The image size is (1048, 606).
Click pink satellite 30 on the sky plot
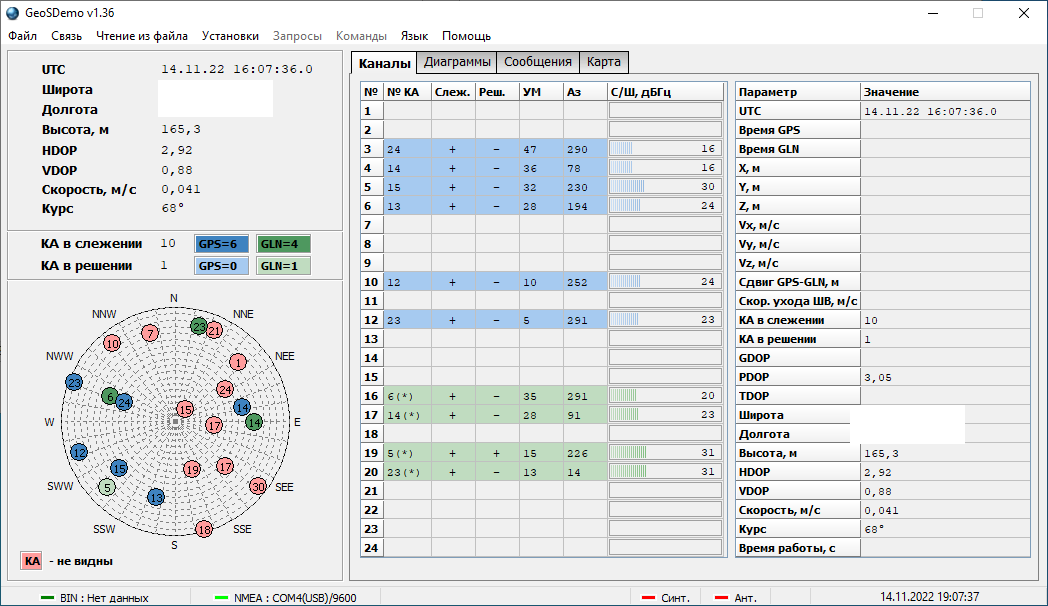pyautogui.click(x=258, y=486)
